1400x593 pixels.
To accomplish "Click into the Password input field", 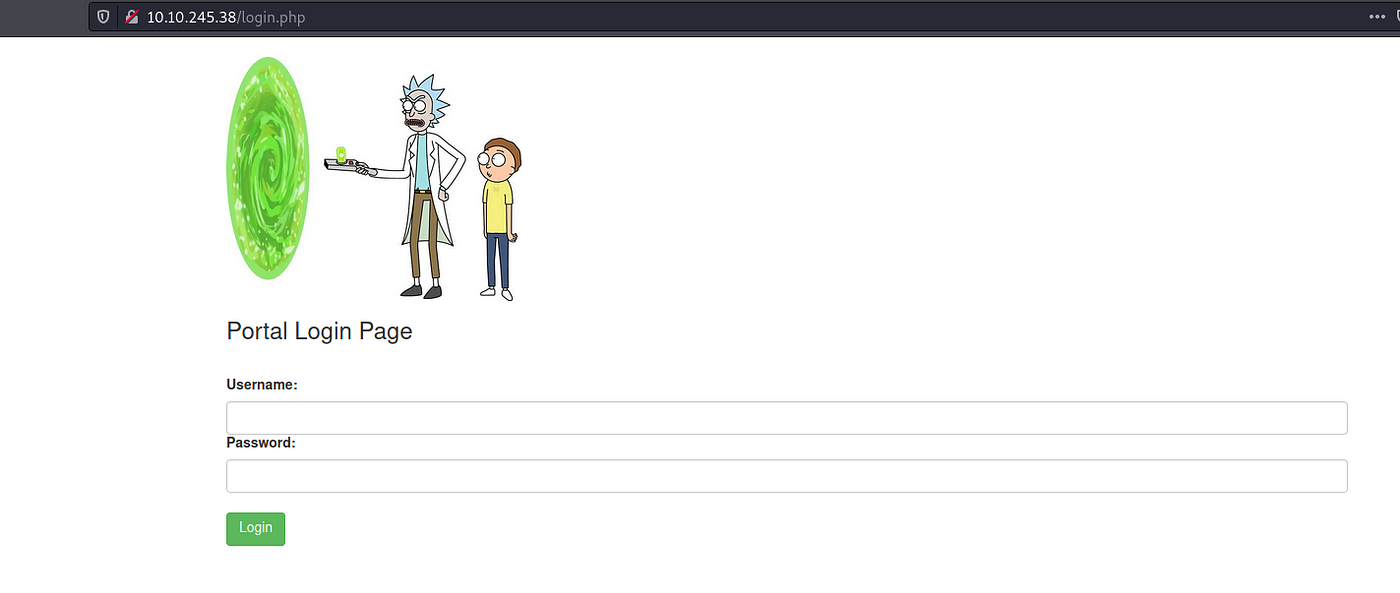I will (x=787, y=476).
